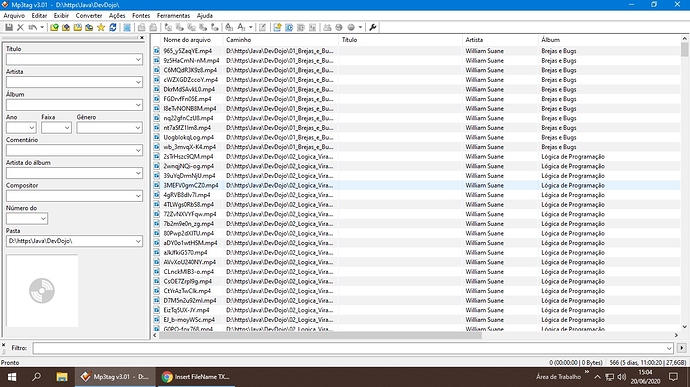Click the Export icon with star
Screen dimensions: 690x387
pos(277,27)
